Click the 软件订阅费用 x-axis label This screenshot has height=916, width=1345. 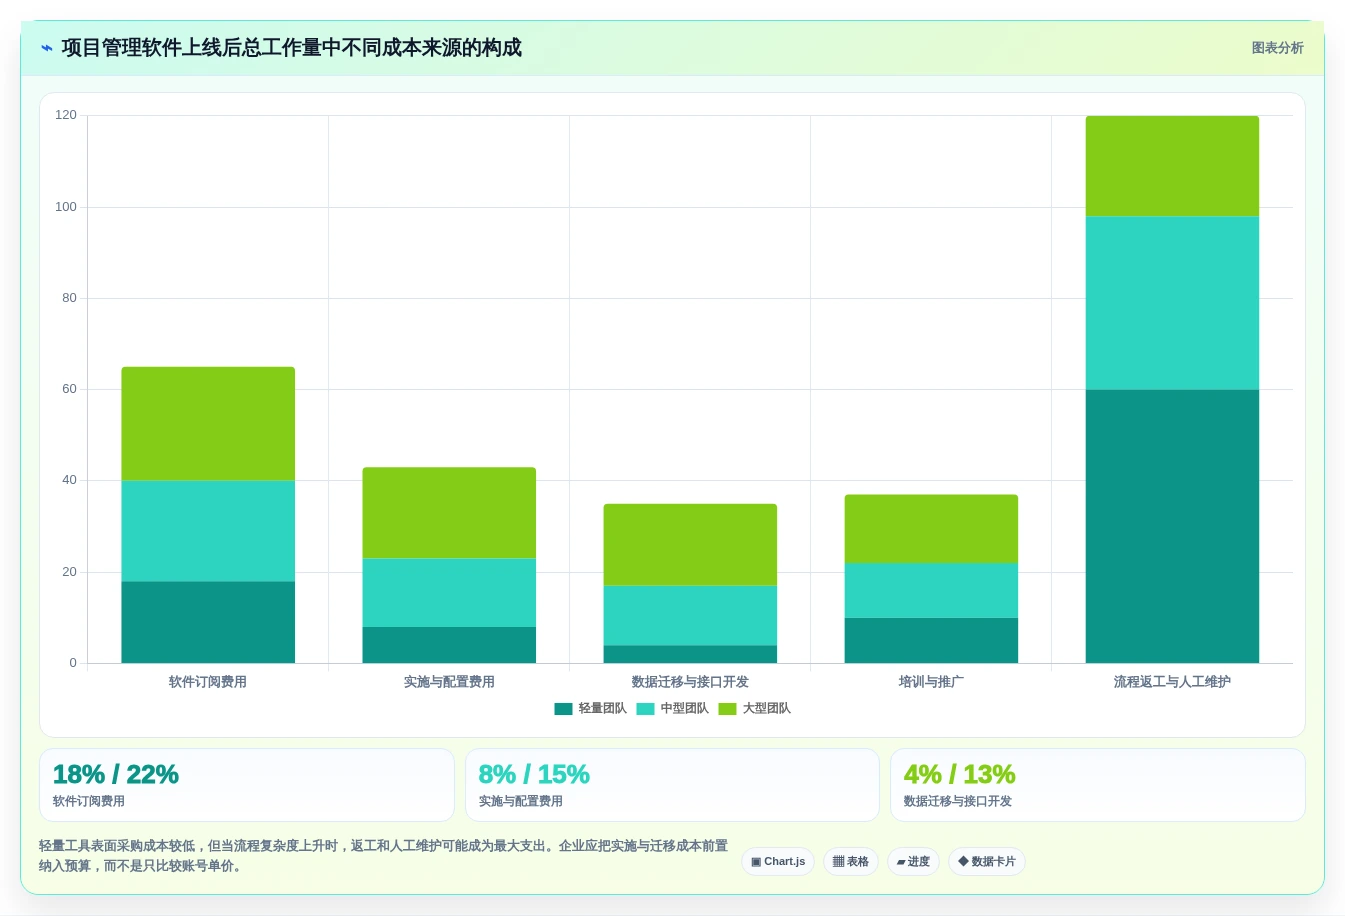208,682
